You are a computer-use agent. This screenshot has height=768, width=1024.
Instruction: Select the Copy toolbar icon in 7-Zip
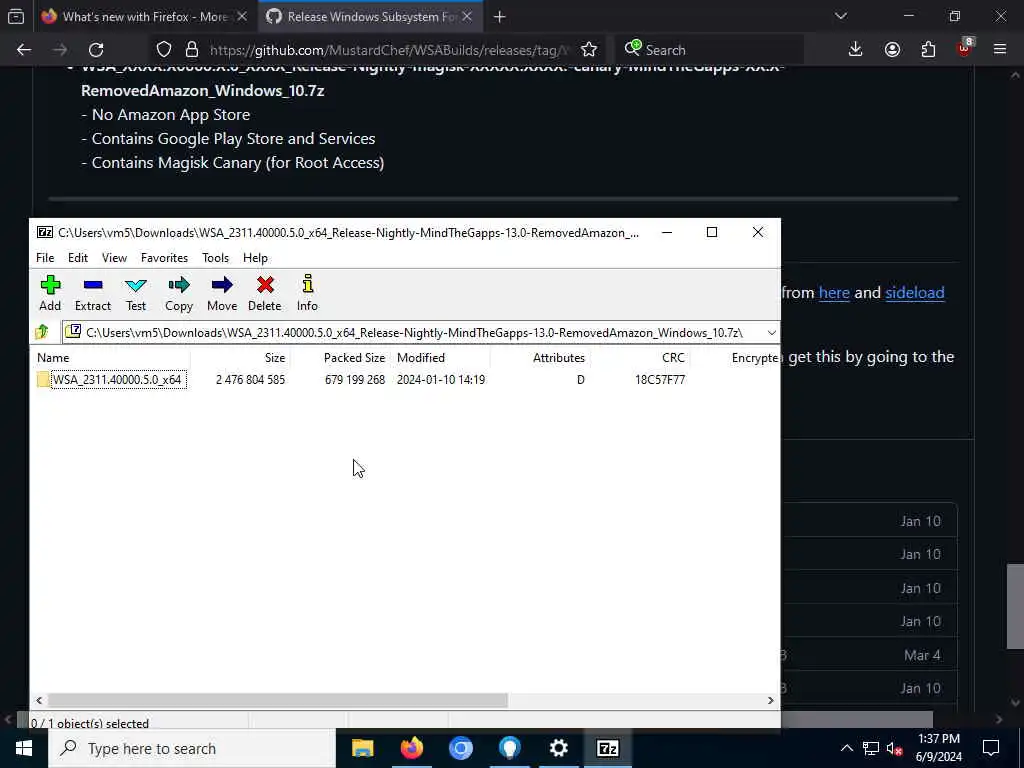tap(178, 293)
